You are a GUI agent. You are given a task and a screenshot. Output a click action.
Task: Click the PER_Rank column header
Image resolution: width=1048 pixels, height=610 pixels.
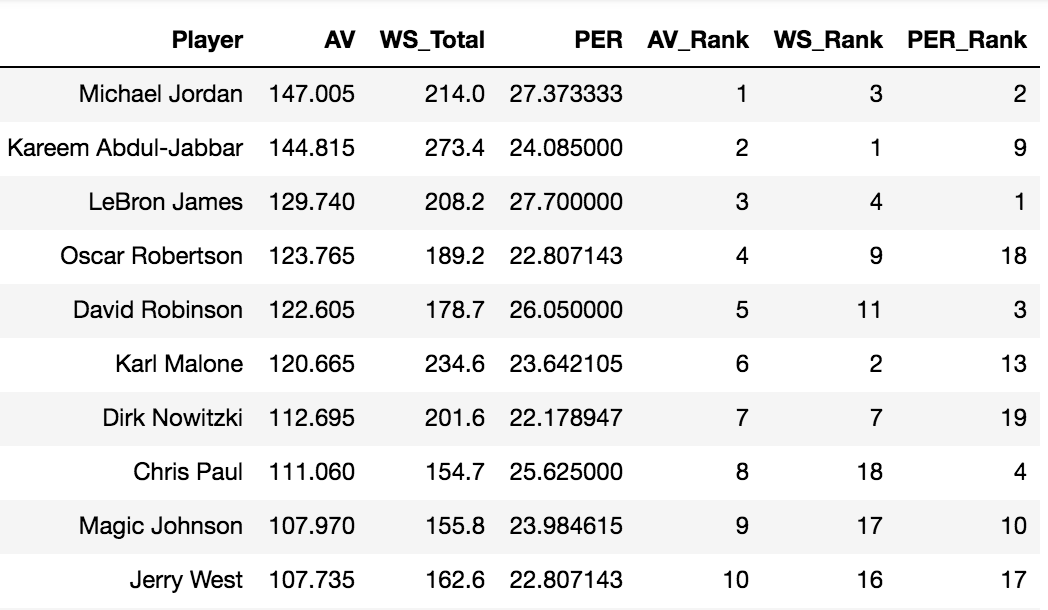click(966, 40)
